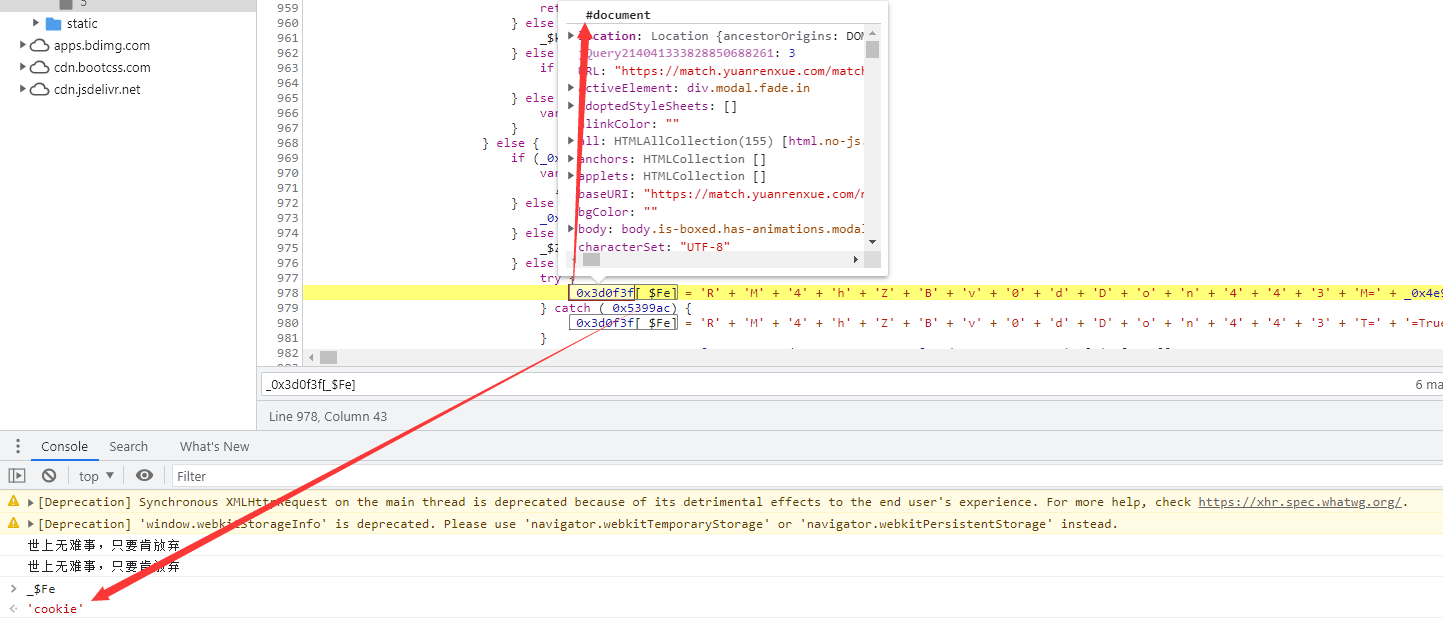Click the static folder icon
This screenshot has width=1443, height=620.
click(x=54, y=23)
